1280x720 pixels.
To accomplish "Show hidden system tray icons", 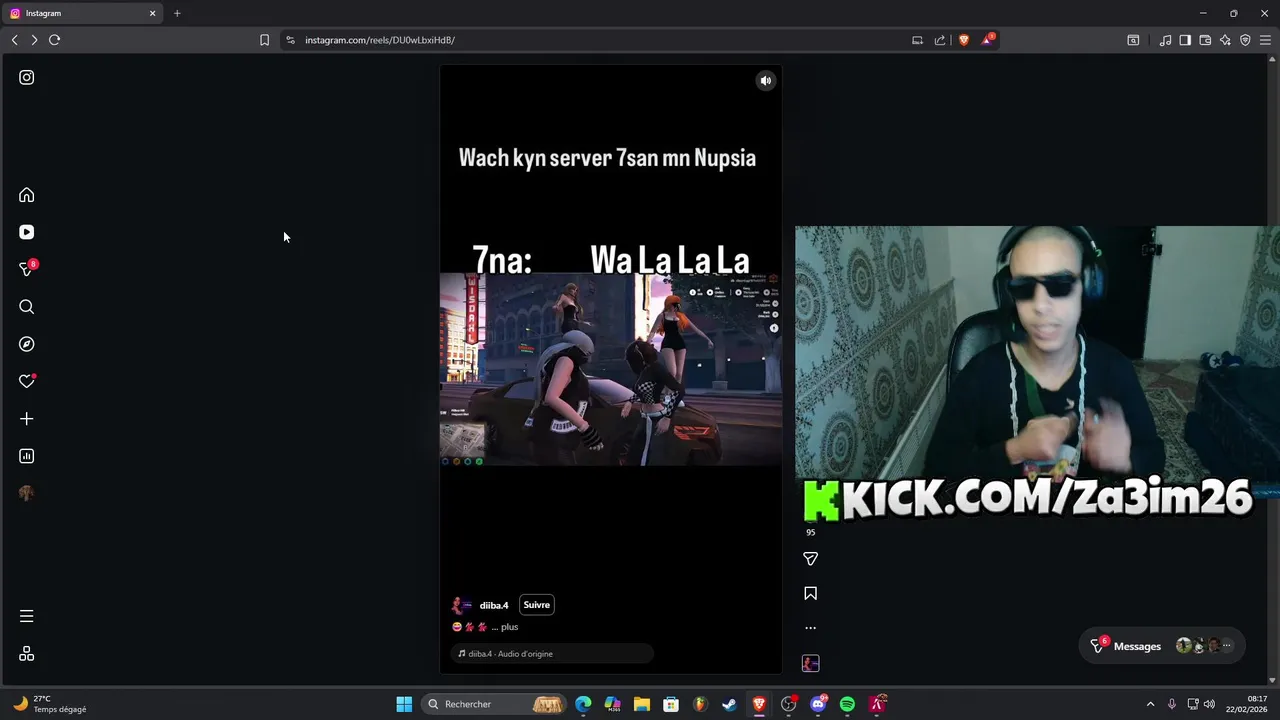I will [1150, 704].
